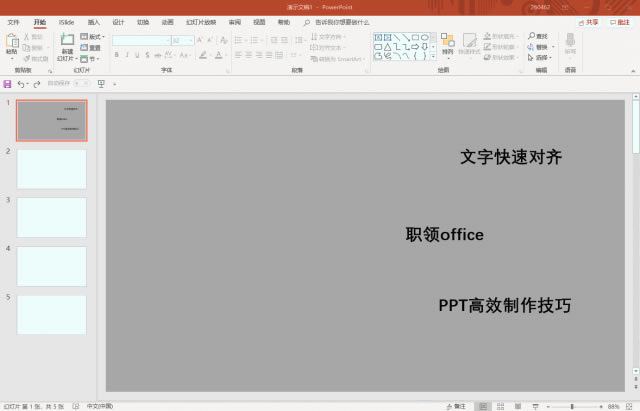Click the Replace (替换) icon
Viewport: 640px width, 411px height.
click(531, 47)
